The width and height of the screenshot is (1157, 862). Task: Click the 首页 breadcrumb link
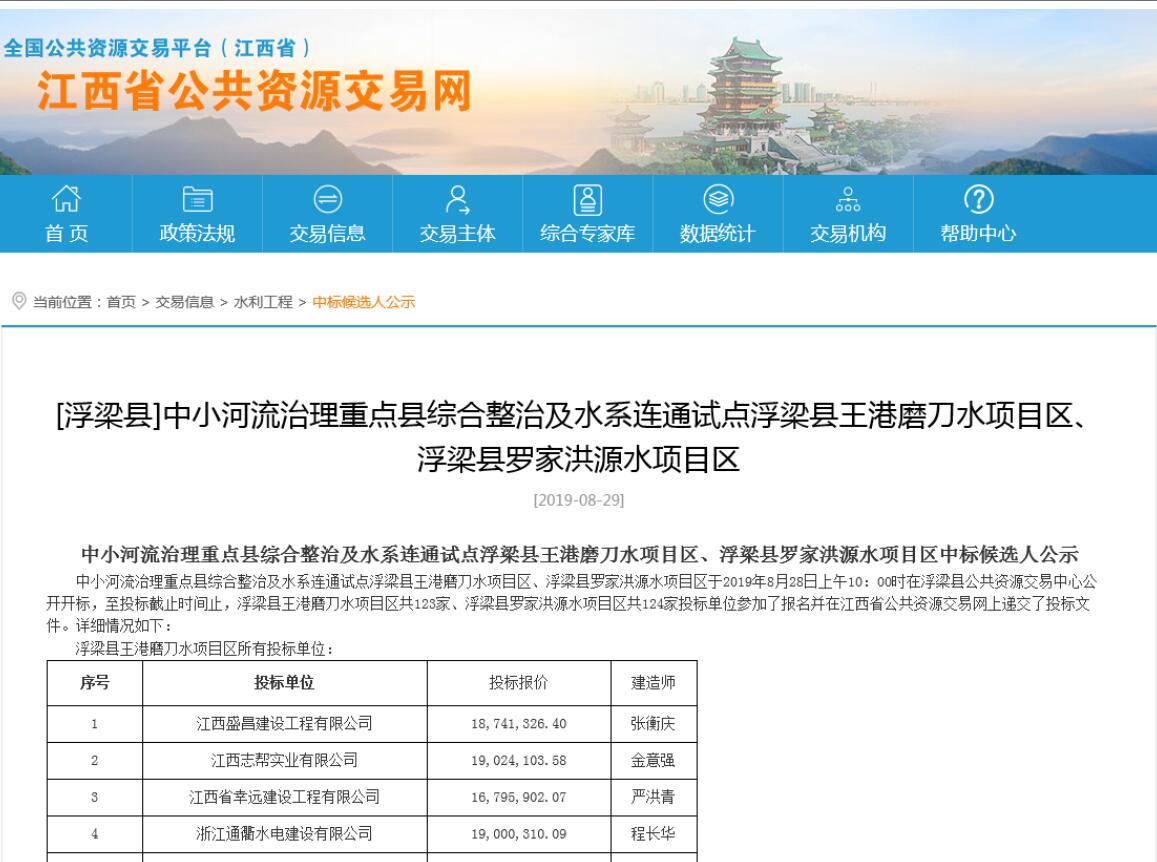[121, 302]
